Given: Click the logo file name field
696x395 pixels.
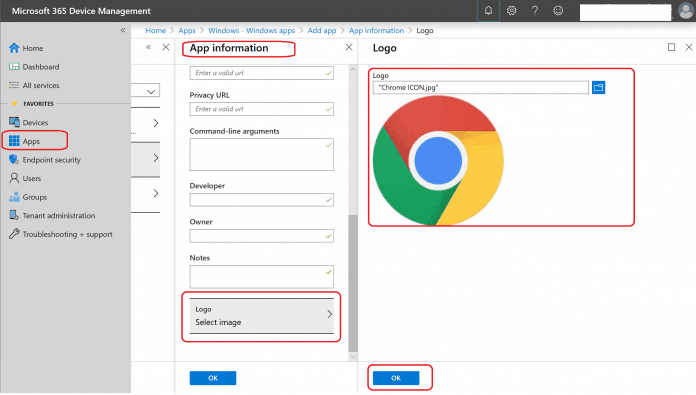Looking at the screenshot, I should pyautogui.click(x=481, y=87).
